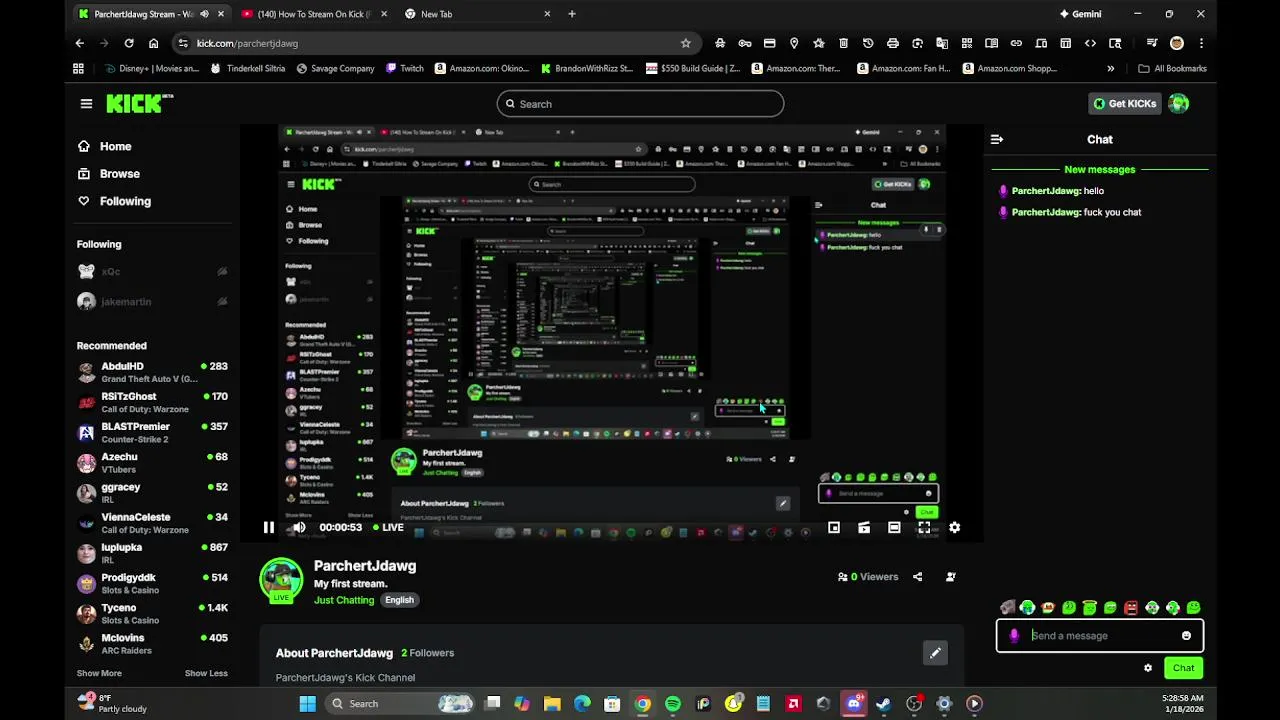This screenshot has height=720, width=1280.
Task: Open Spotify from the taskbar
Action: click(x=673, y=704)
